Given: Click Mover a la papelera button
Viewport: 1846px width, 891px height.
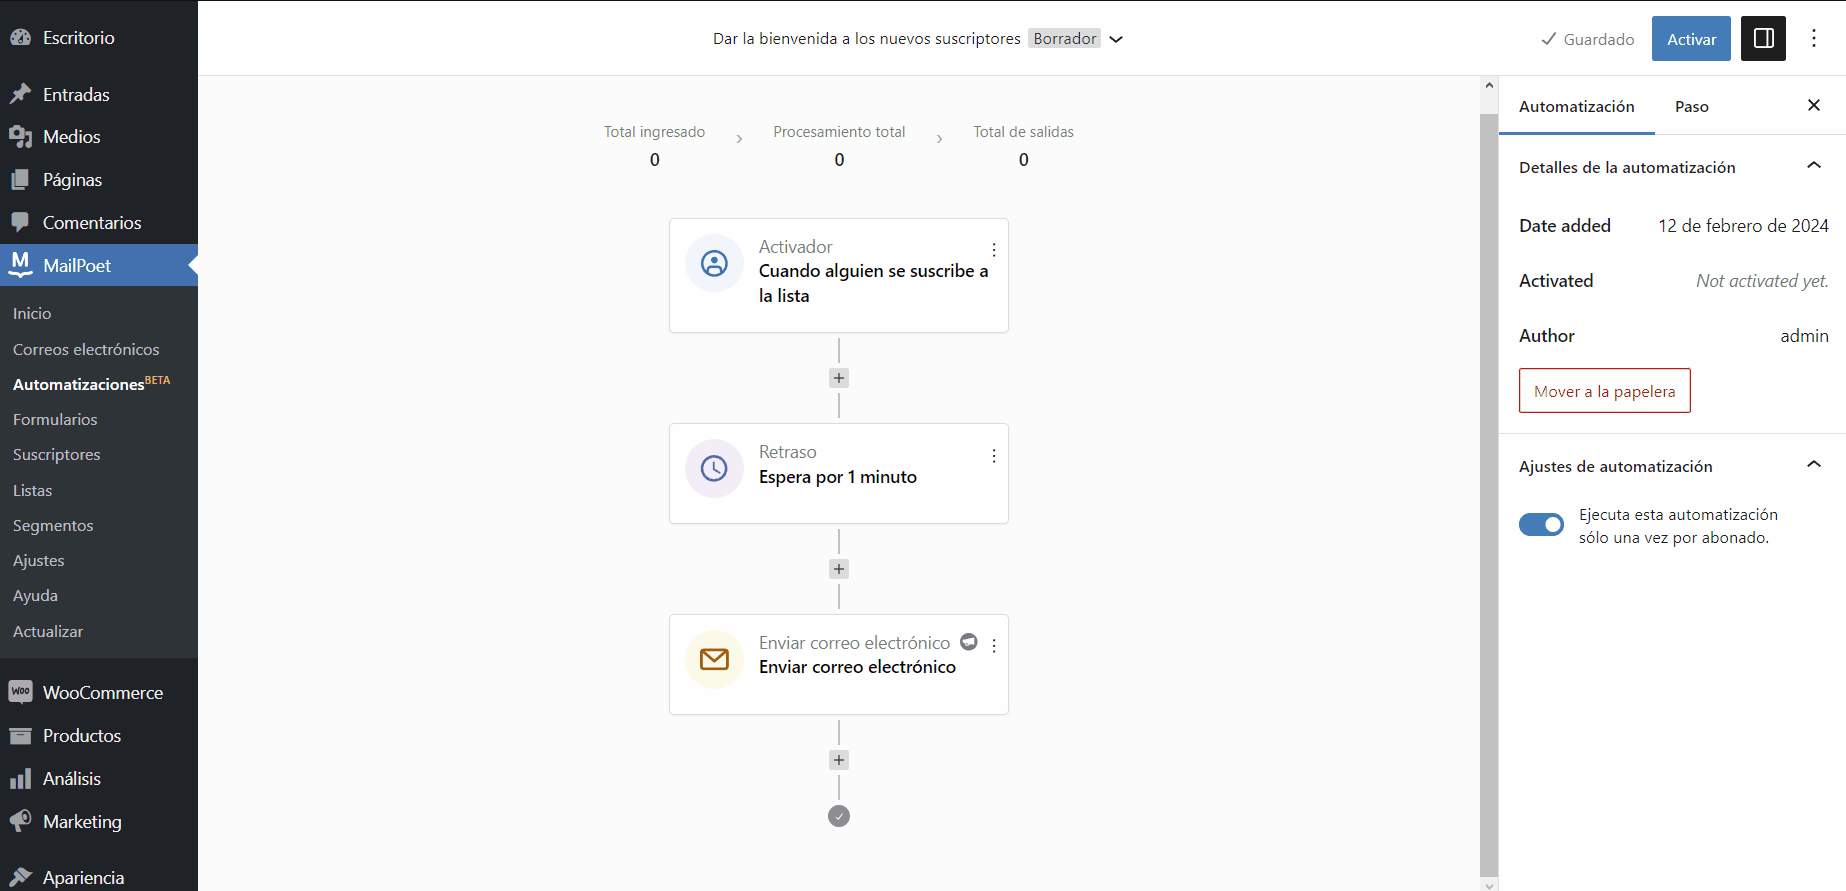Looking at the screenshot, I should pyautogui.click(x=1604, y=391).
